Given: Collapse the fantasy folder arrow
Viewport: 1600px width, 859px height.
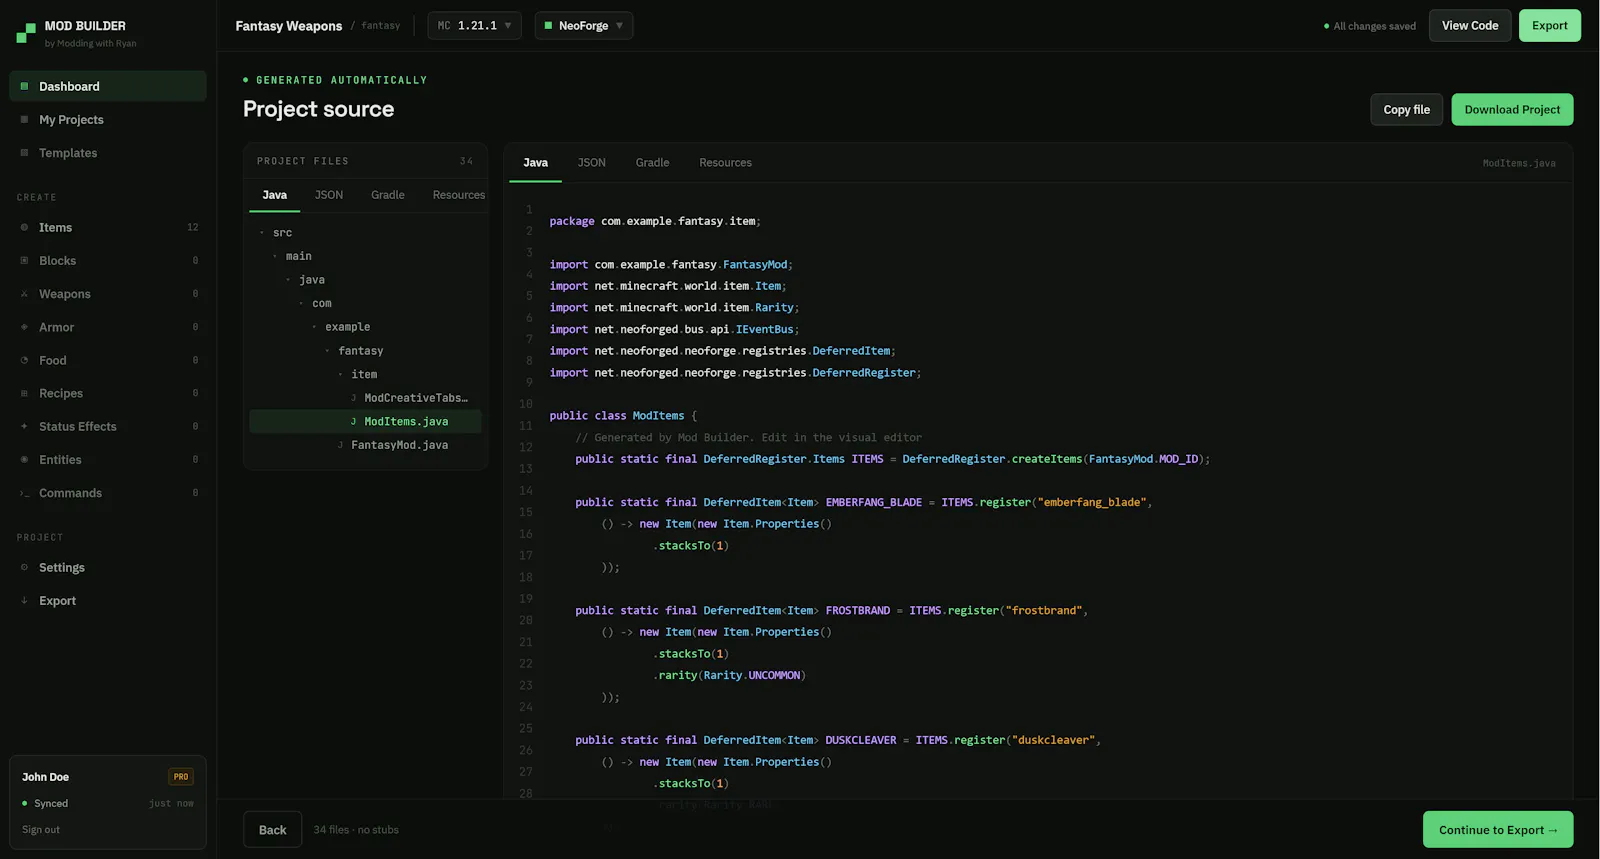Looking at the screenshot, I should click(x=327, y=351).
